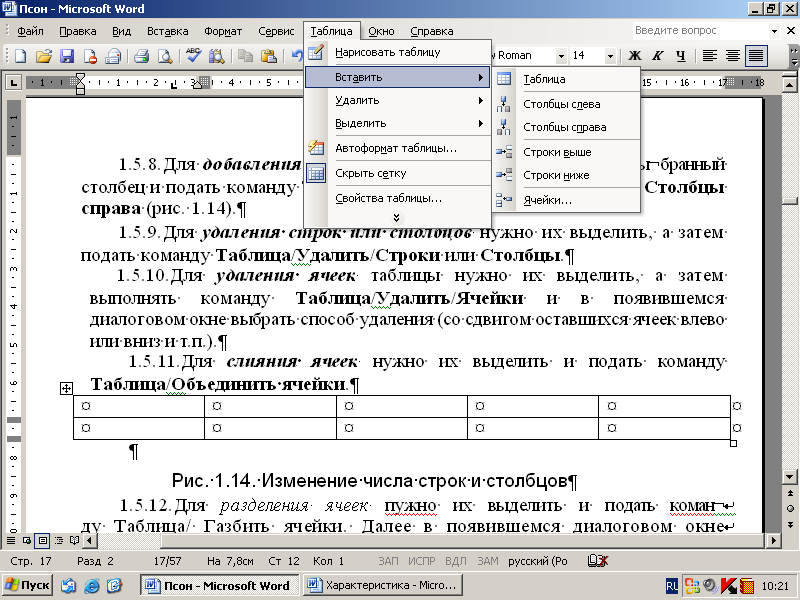Choose Автоформат таблицы
Image resolution: width=800 pixels, height=600 pixels.
(x=397, y=148)
